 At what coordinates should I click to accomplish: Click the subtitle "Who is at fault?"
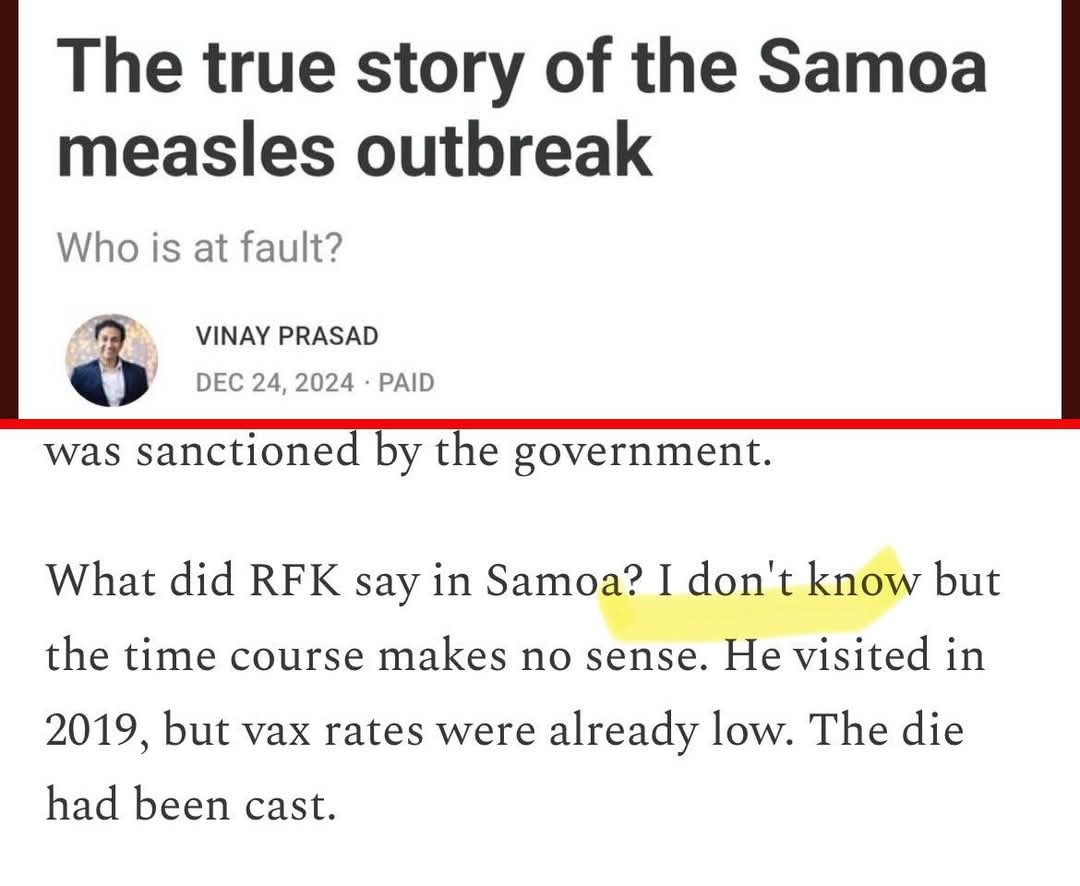pyautogui.click(x=199, y=247)
